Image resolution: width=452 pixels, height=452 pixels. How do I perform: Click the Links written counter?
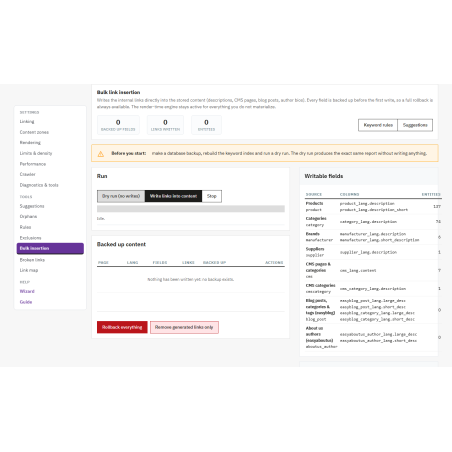165,125
